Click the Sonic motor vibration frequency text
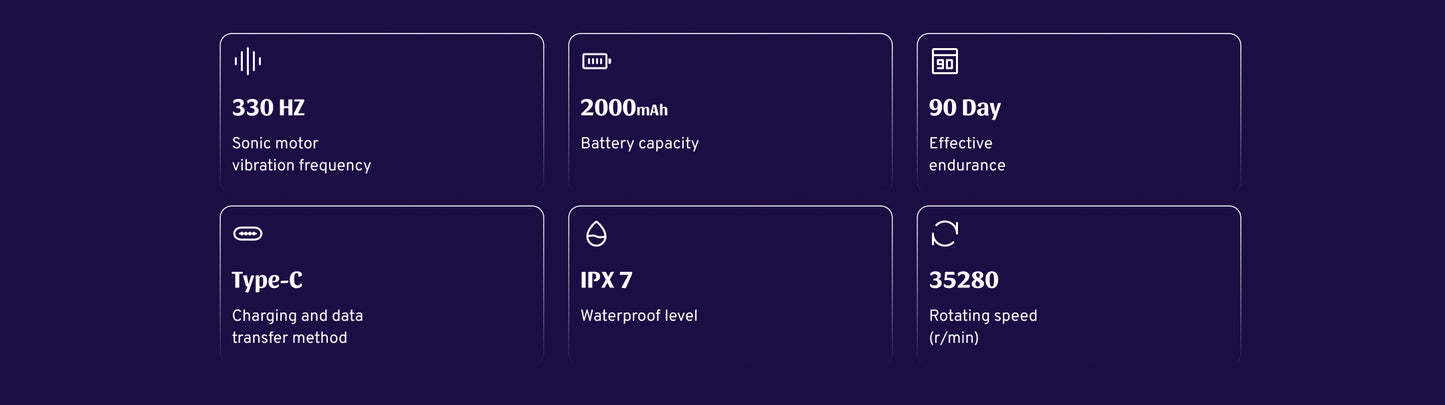Viewport: 1445px width, 405px height. pos(301,154)
